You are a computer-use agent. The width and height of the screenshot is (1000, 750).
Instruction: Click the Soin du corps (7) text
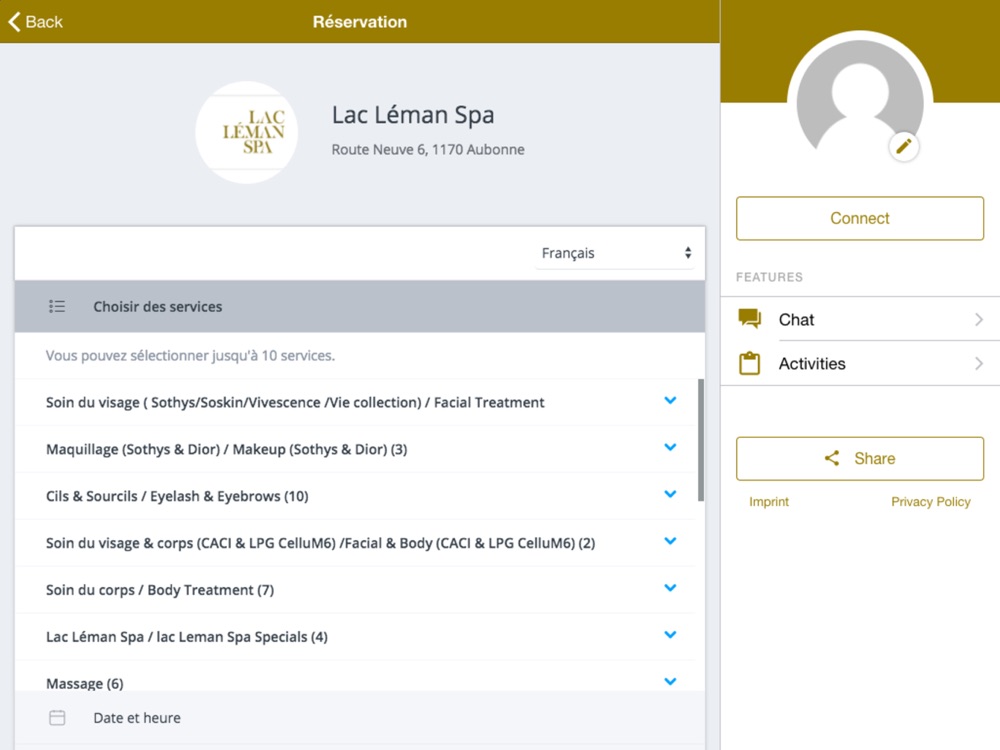(x=159, y=590)
